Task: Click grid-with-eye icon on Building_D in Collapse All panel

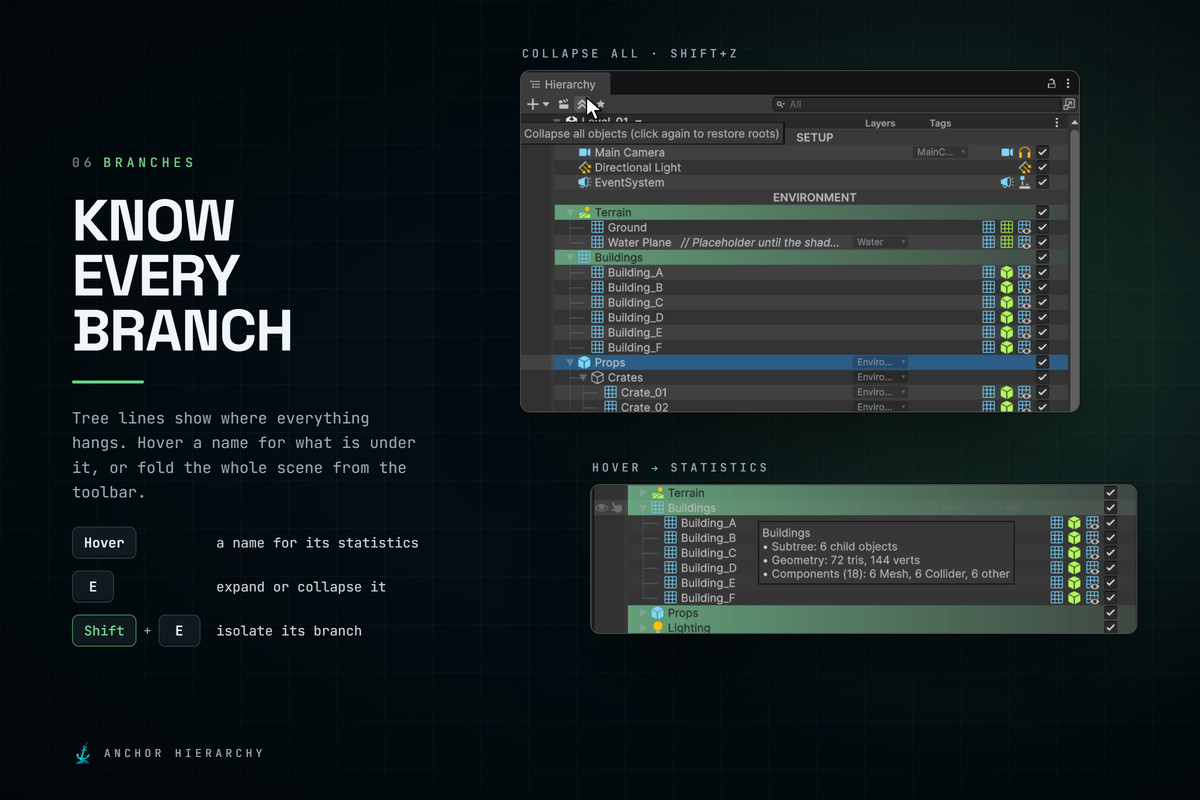Action: [x=1024, y=318]
